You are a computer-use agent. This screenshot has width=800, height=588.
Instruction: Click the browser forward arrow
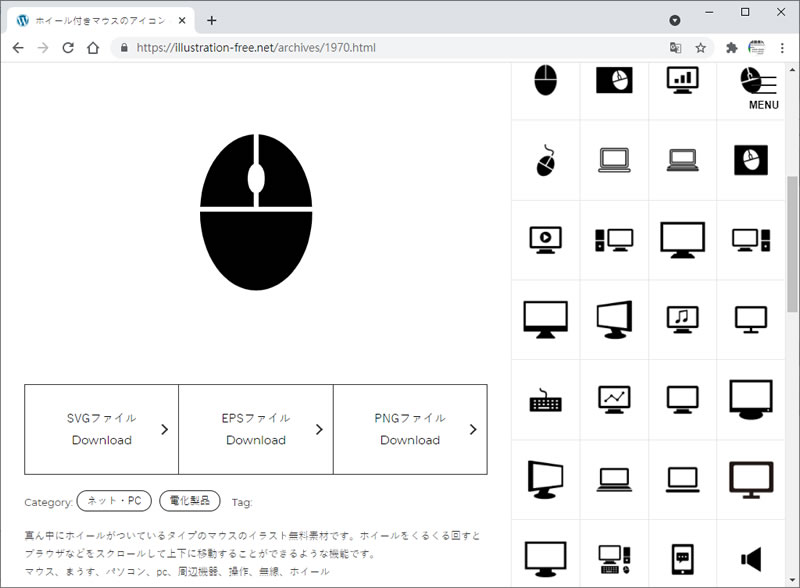(x=43, y=48)
